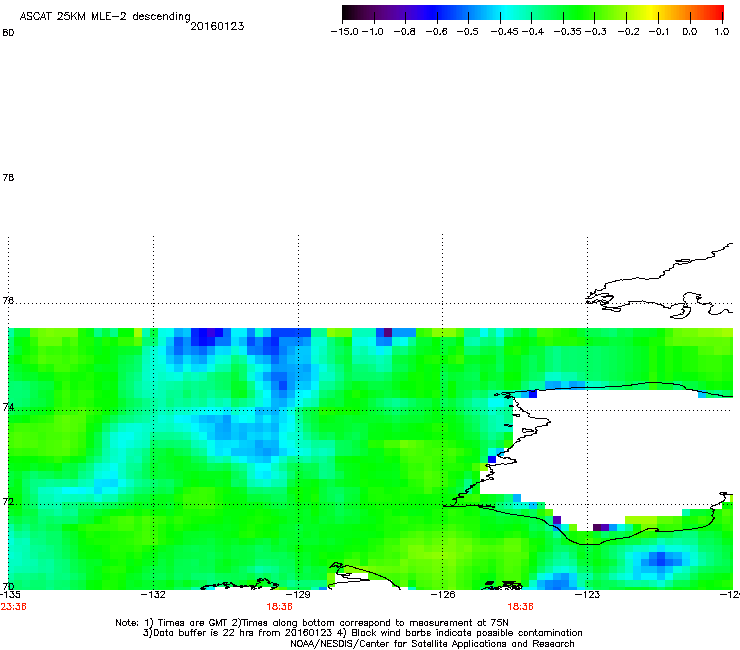Screen dimensions: 740x650
Task: Click the latitude label '76' on the left axis
Action: click(x=8, y=300)
